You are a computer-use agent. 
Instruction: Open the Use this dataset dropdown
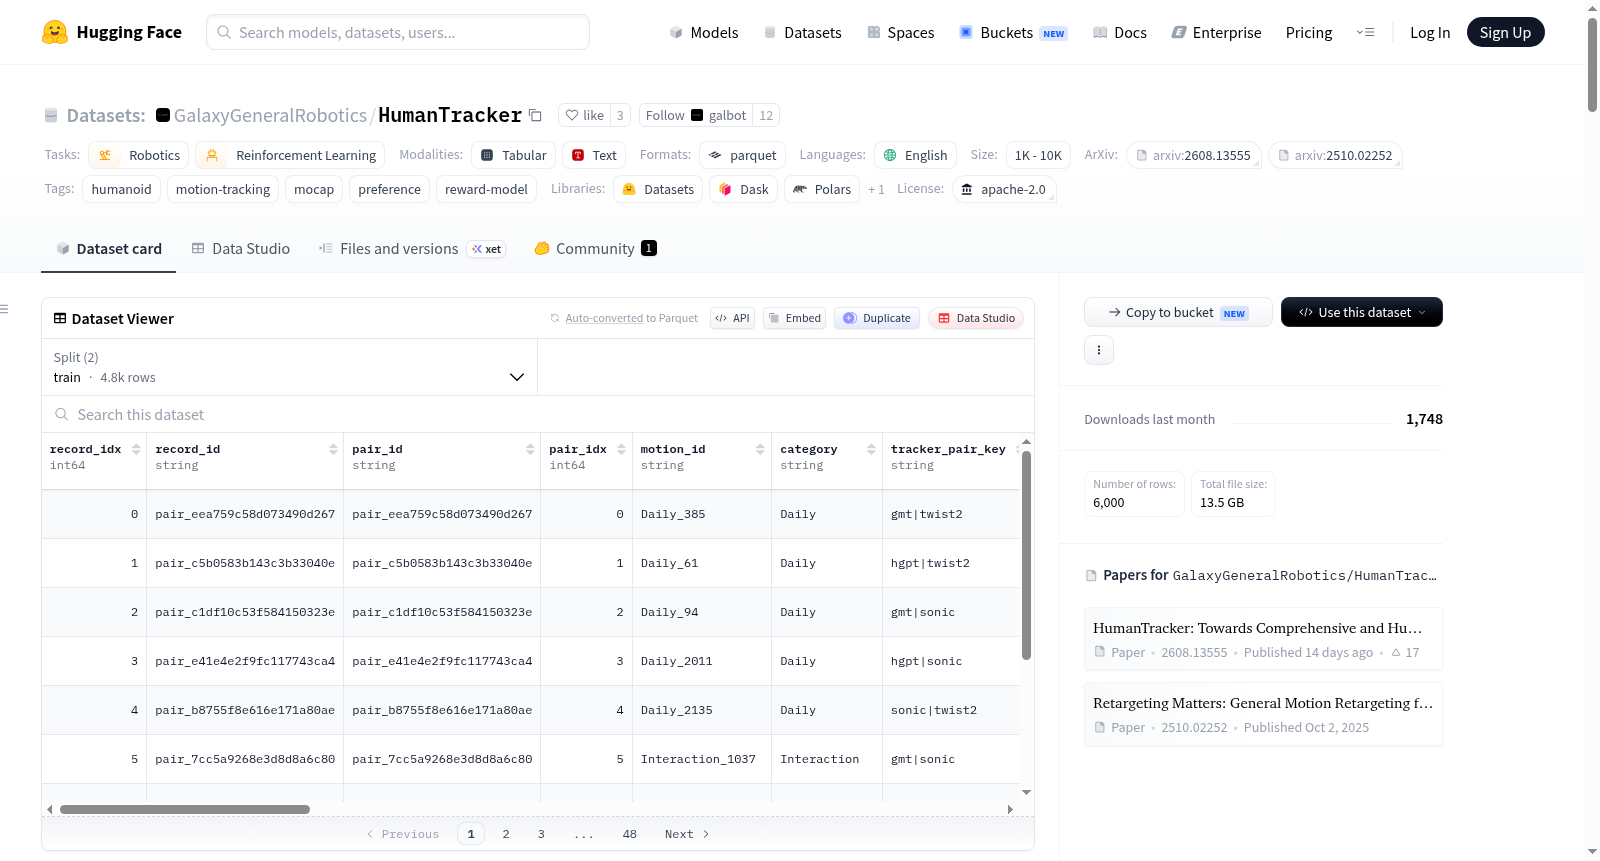[1362, 312]
